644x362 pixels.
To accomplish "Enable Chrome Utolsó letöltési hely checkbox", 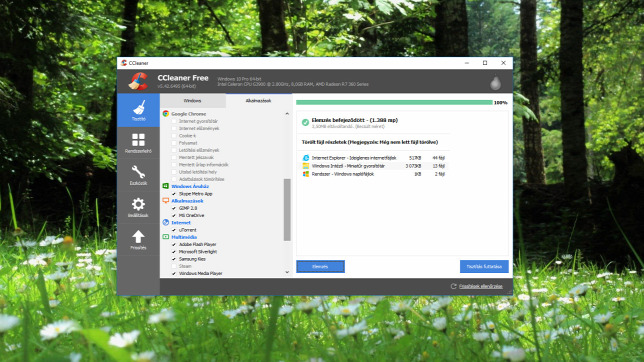I will click(x=174, y=172).
